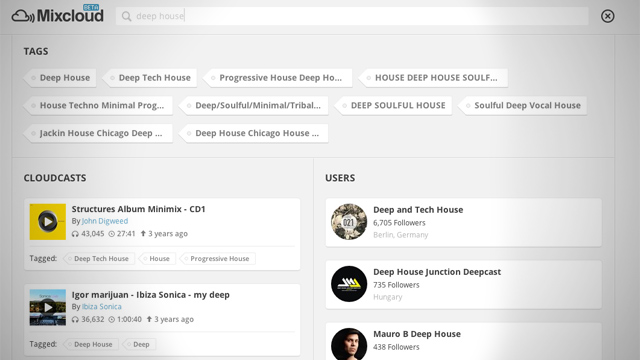Open Deep and Tech House user avatar
Screen dimensions: 640x360
point(349,222)
